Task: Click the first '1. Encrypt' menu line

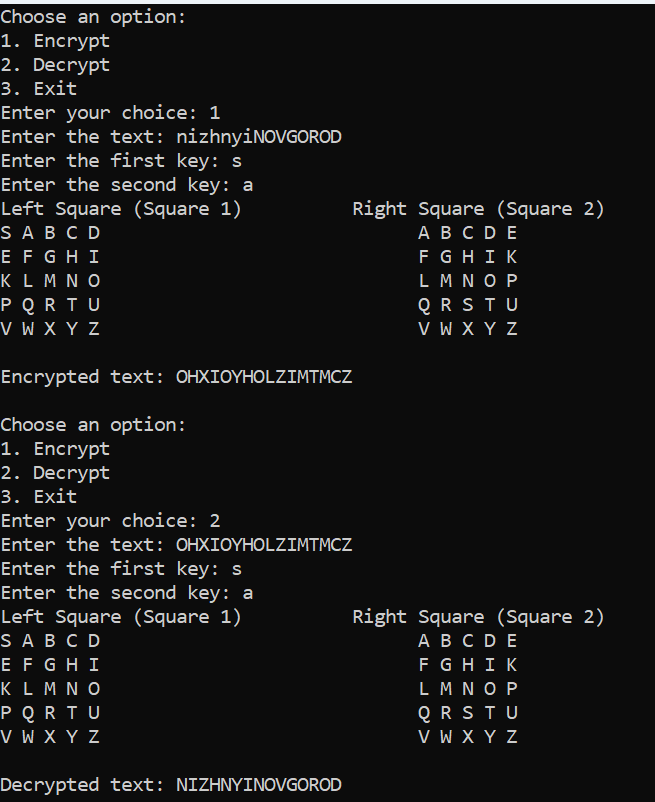Action: click(x=55, y=41)
